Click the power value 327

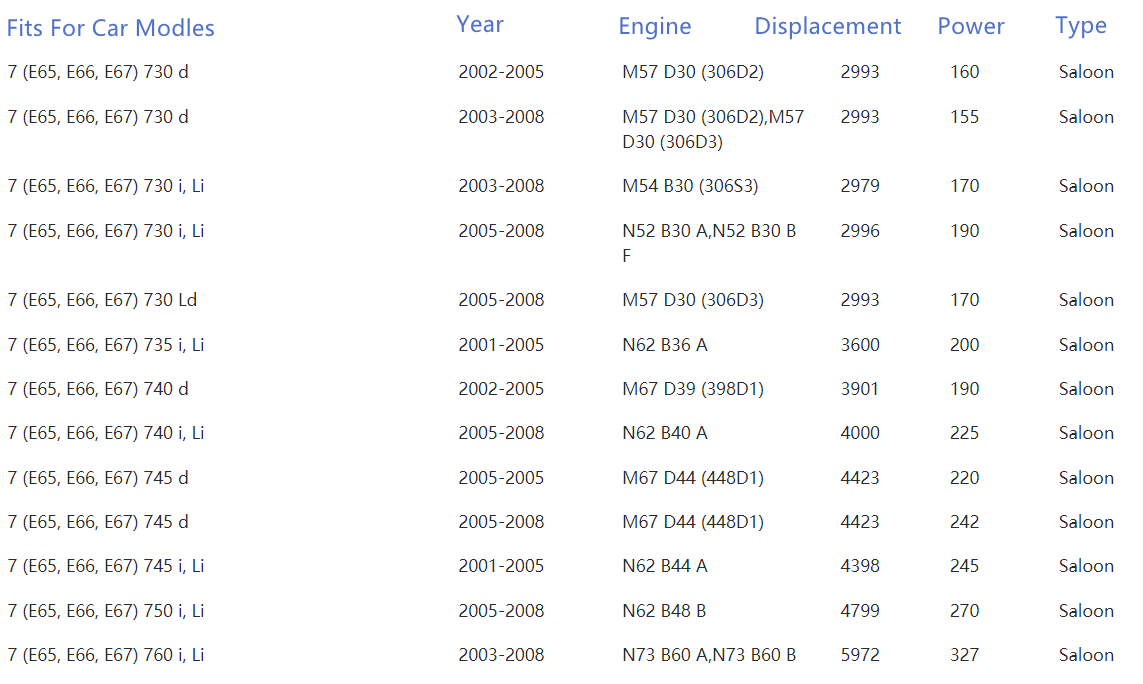(964, 655)
